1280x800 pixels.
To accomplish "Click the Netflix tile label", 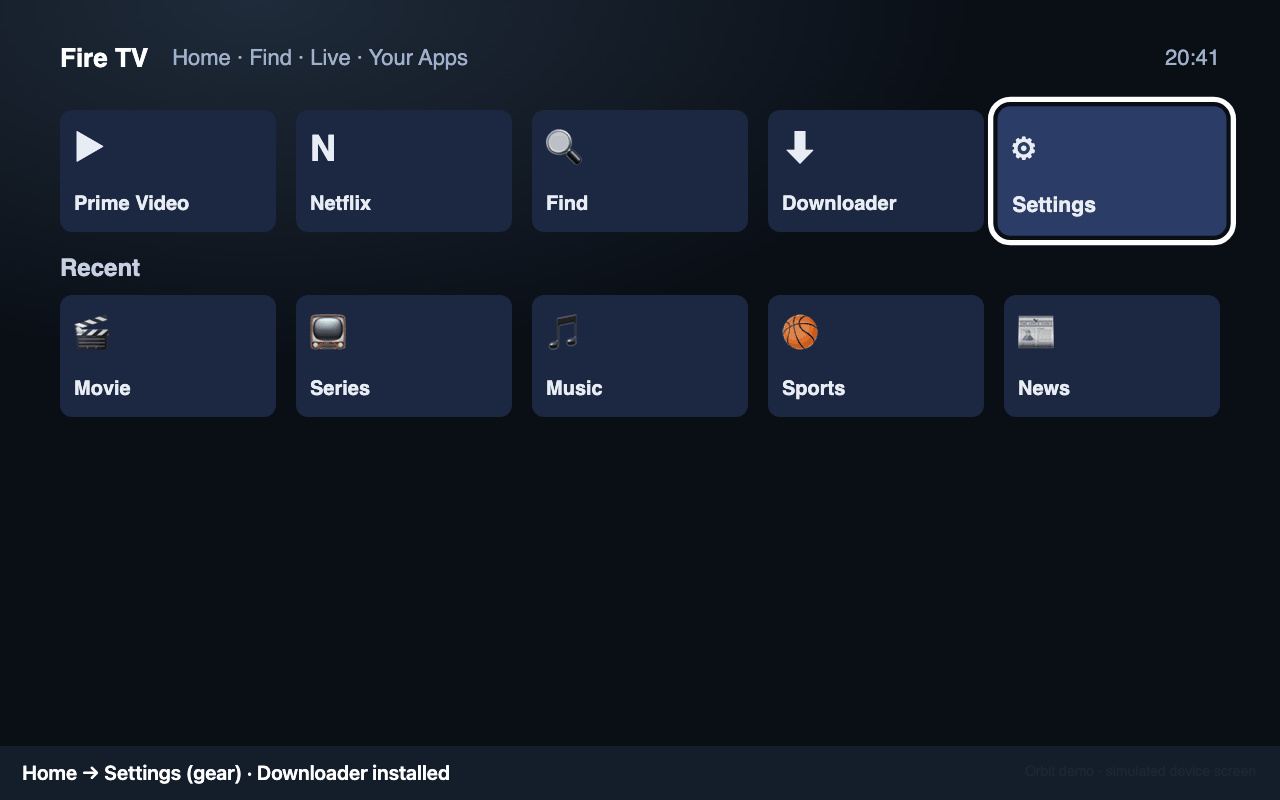I will click(x=340, y=203).
